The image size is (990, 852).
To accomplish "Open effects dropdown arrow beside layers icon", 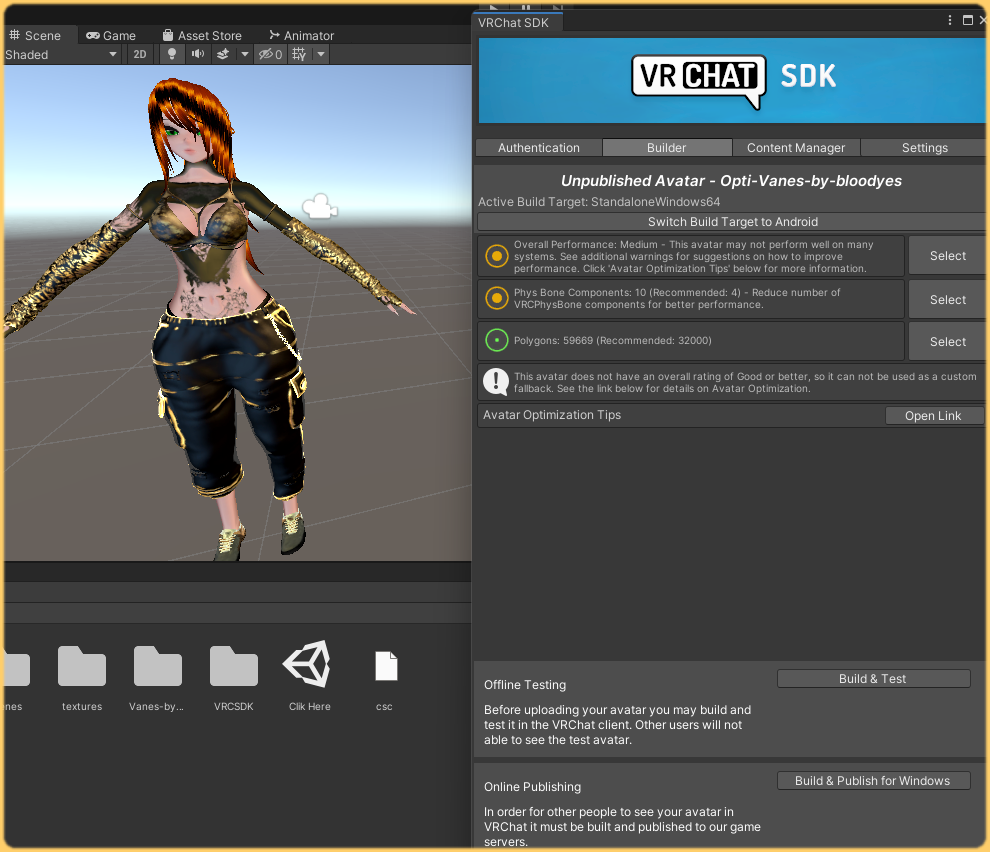I will [244, 54].
